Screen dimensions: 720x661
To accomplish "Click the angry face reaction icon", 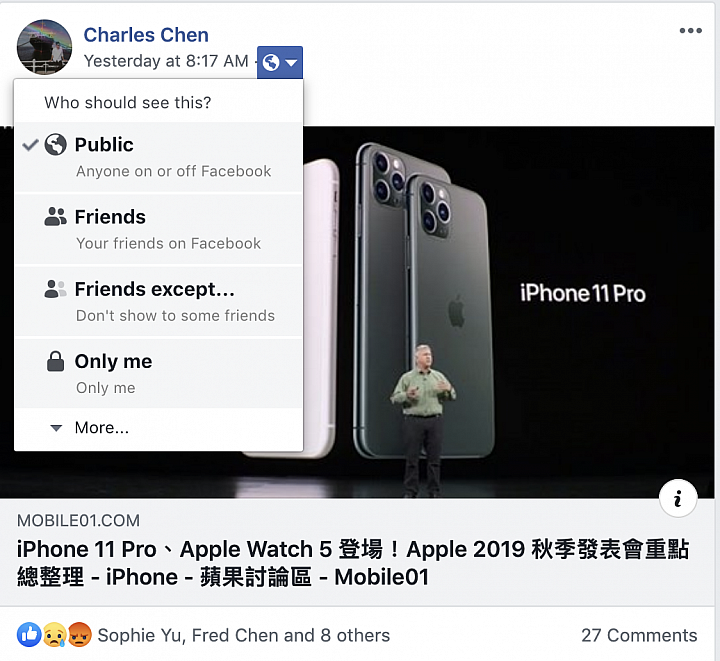I will [x=79, y=635].
